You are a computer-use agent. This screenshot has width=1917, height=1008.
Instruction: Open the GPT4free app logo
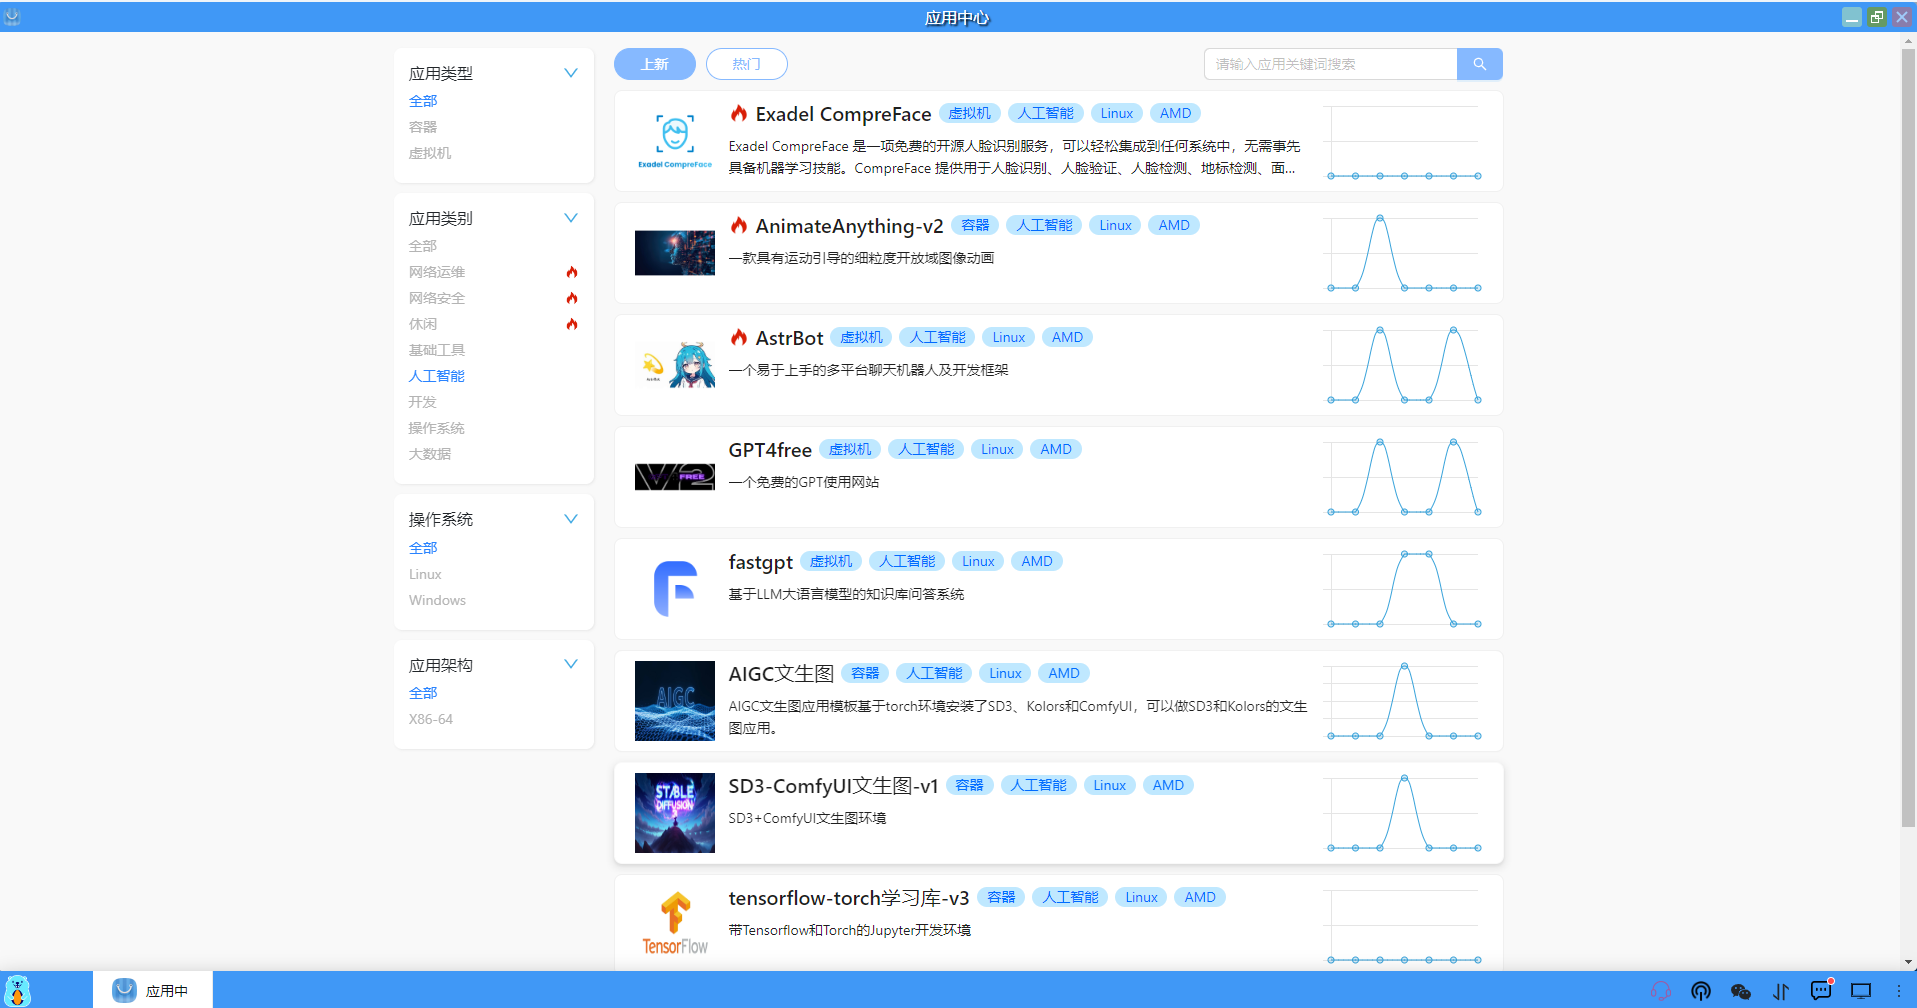click(675, 477)
